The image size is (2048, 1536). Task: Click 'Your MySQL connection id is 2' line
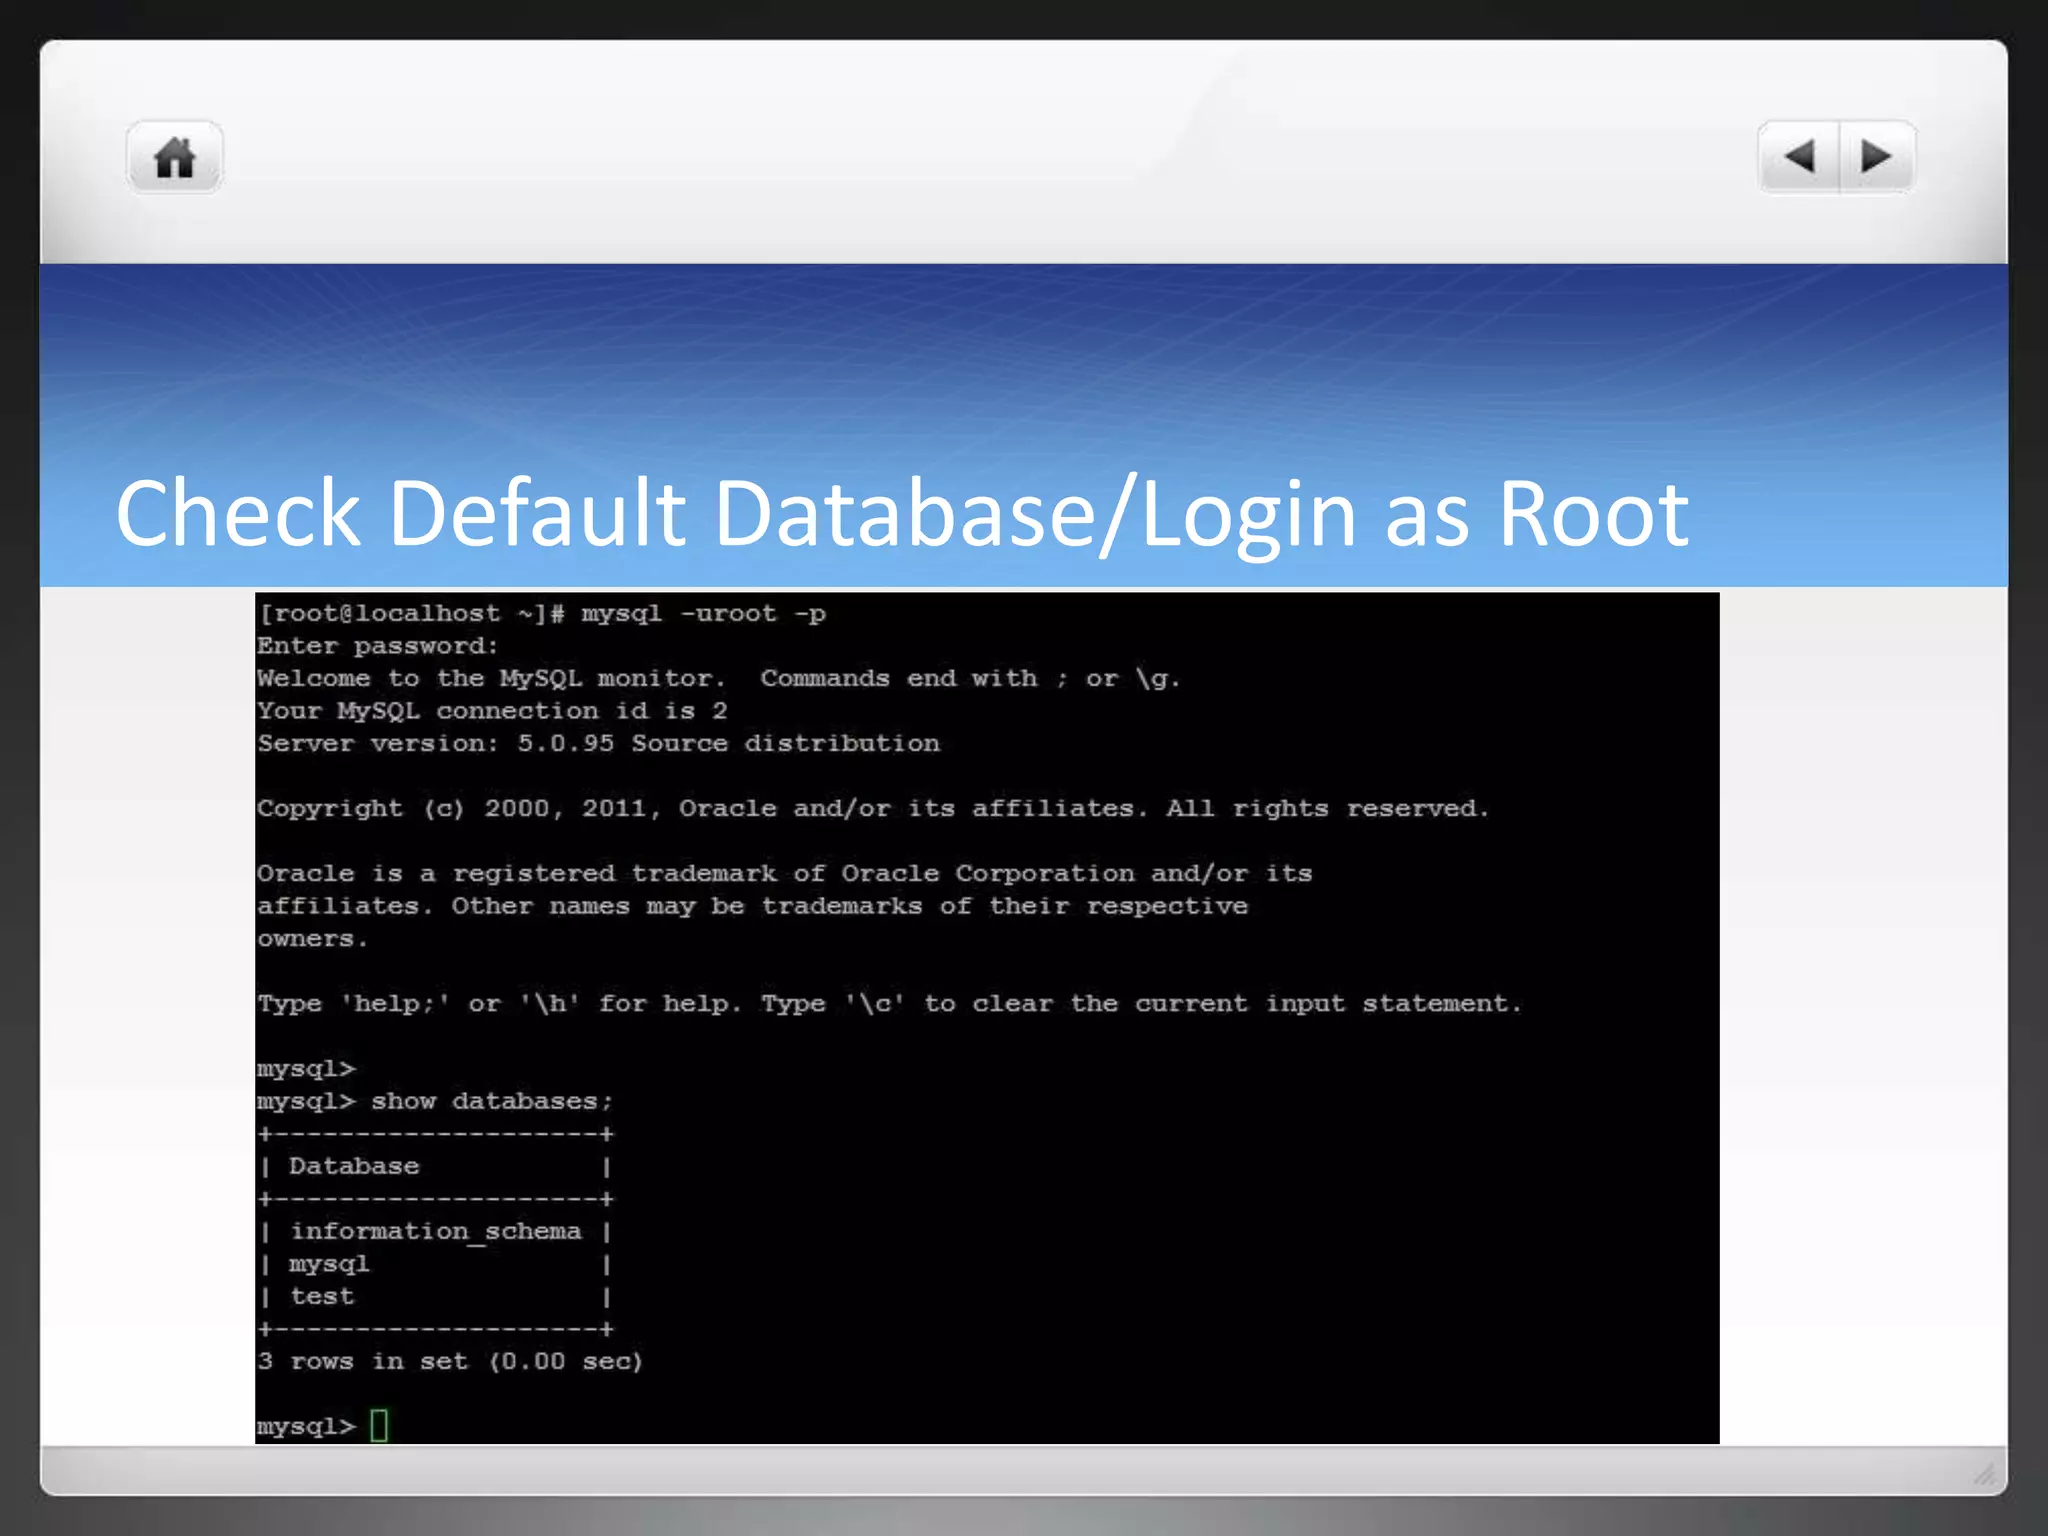(492, 711)
